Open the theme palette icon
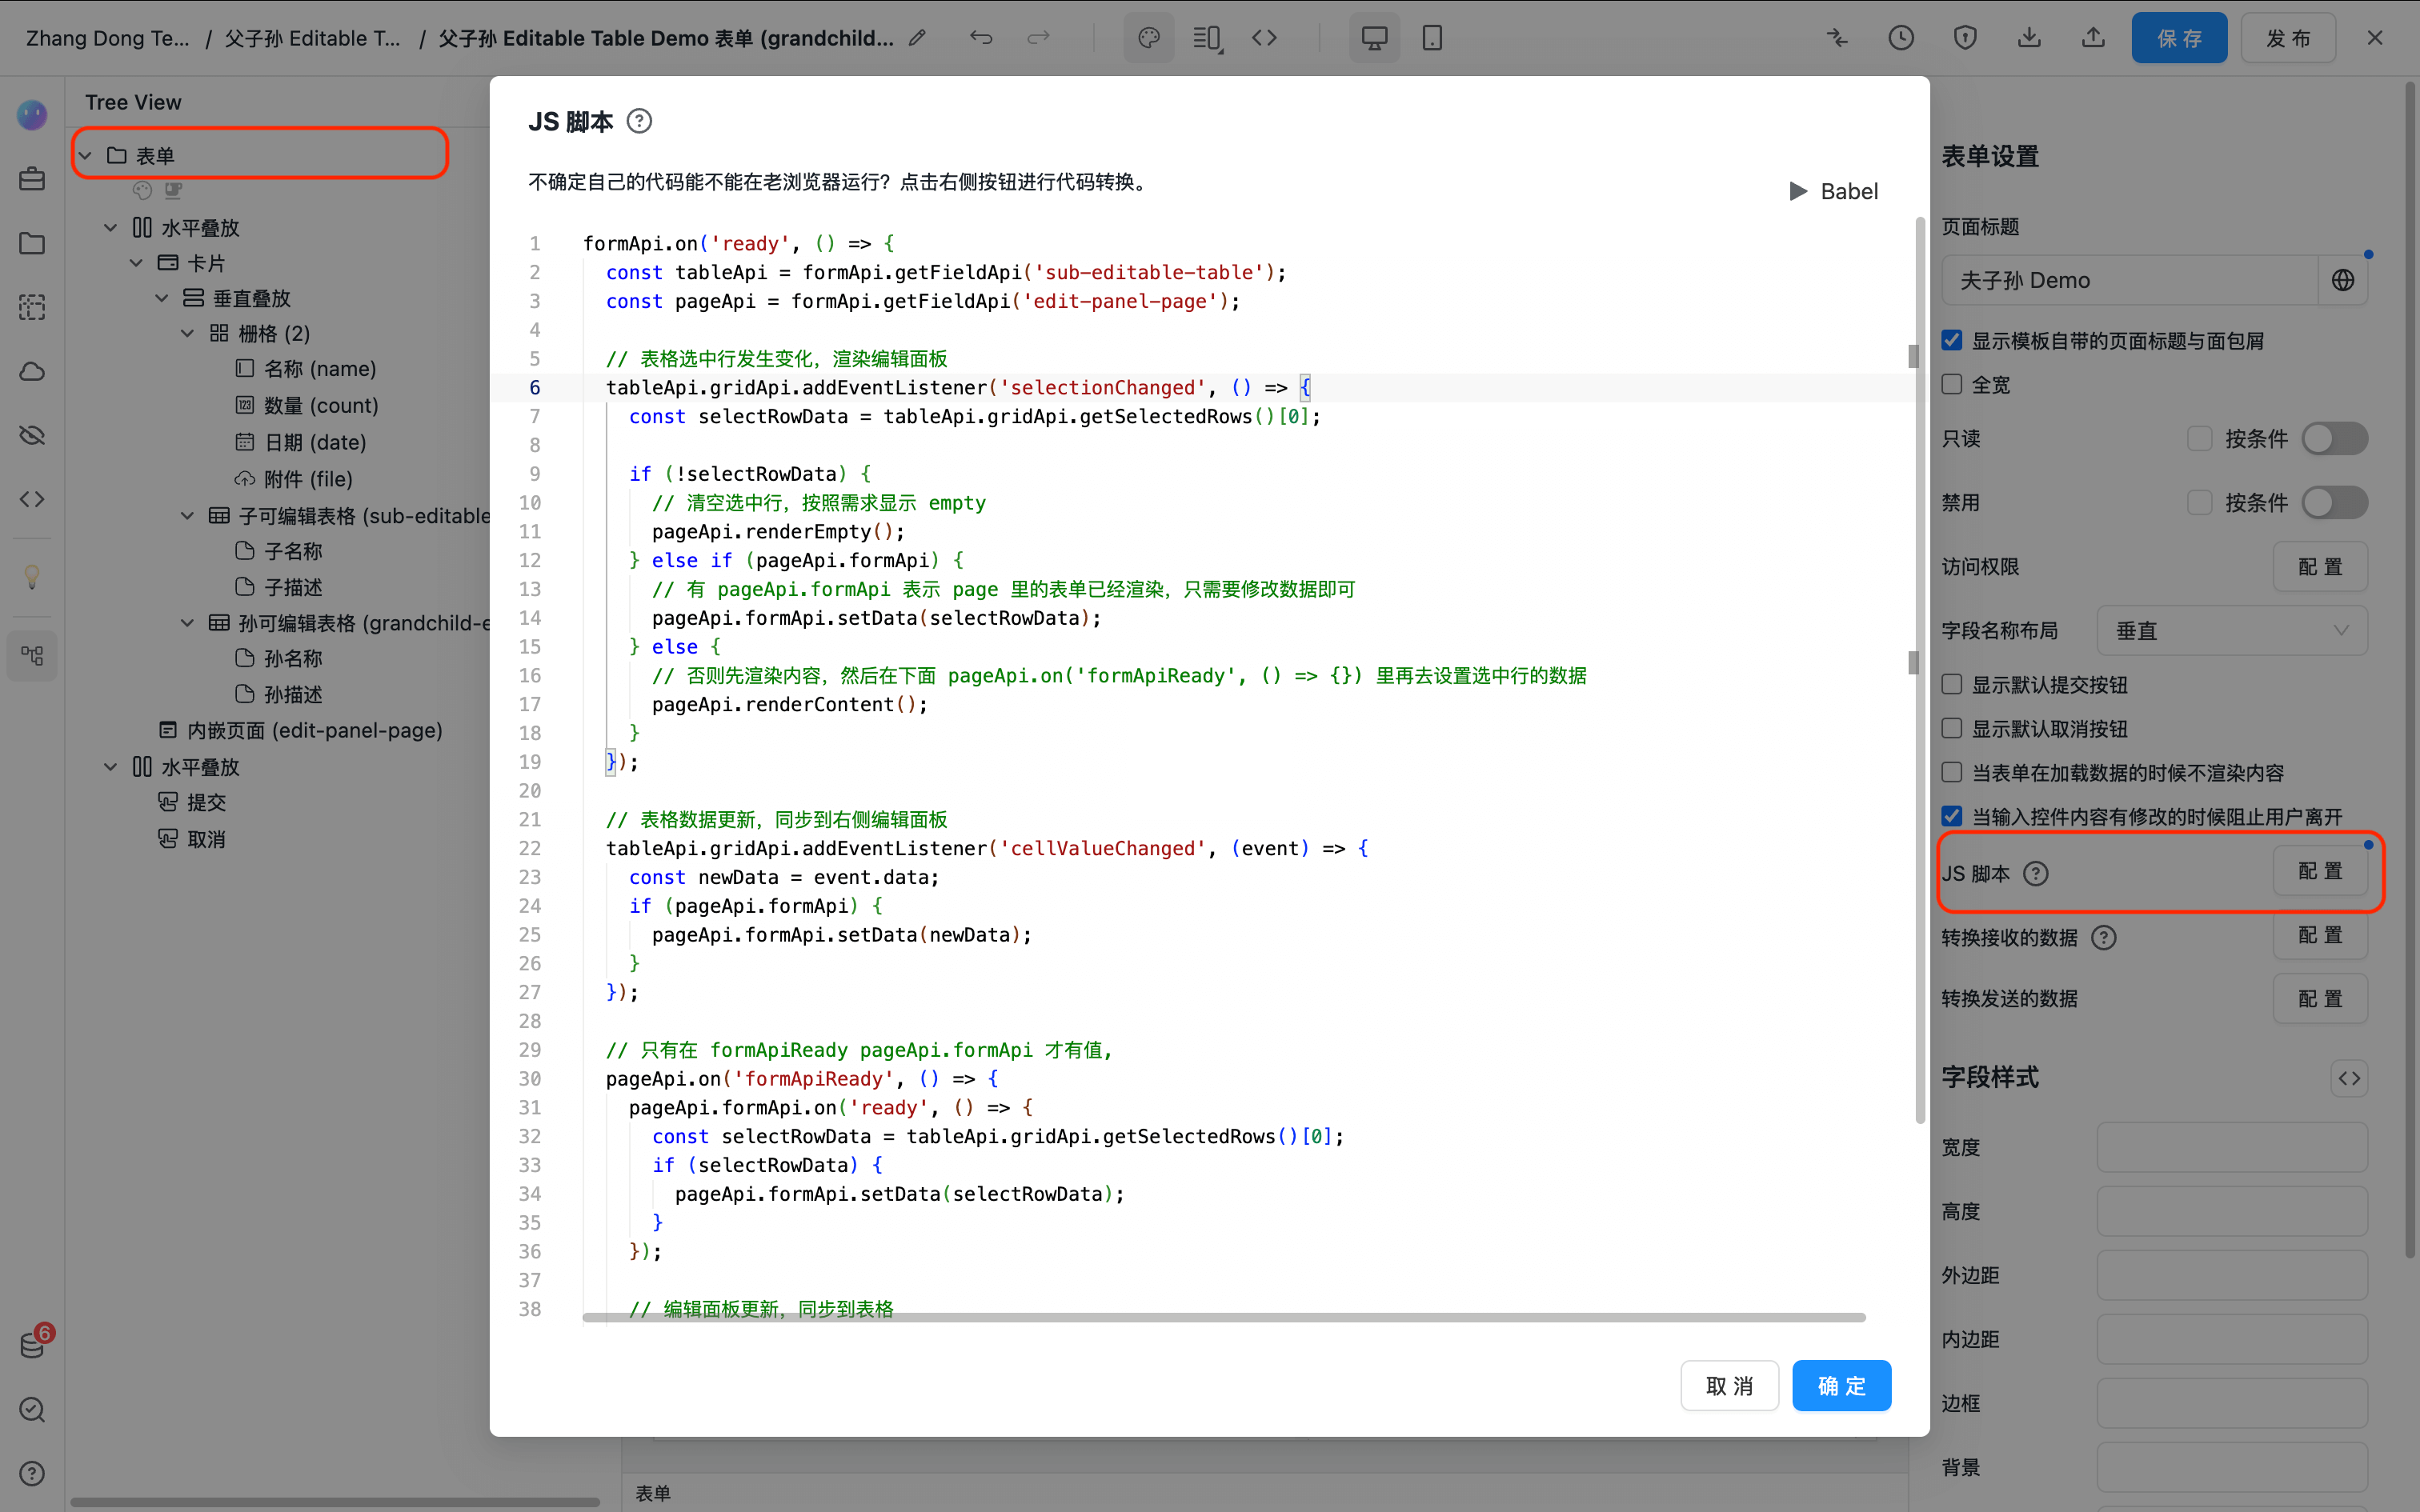 pos(1149,38)
